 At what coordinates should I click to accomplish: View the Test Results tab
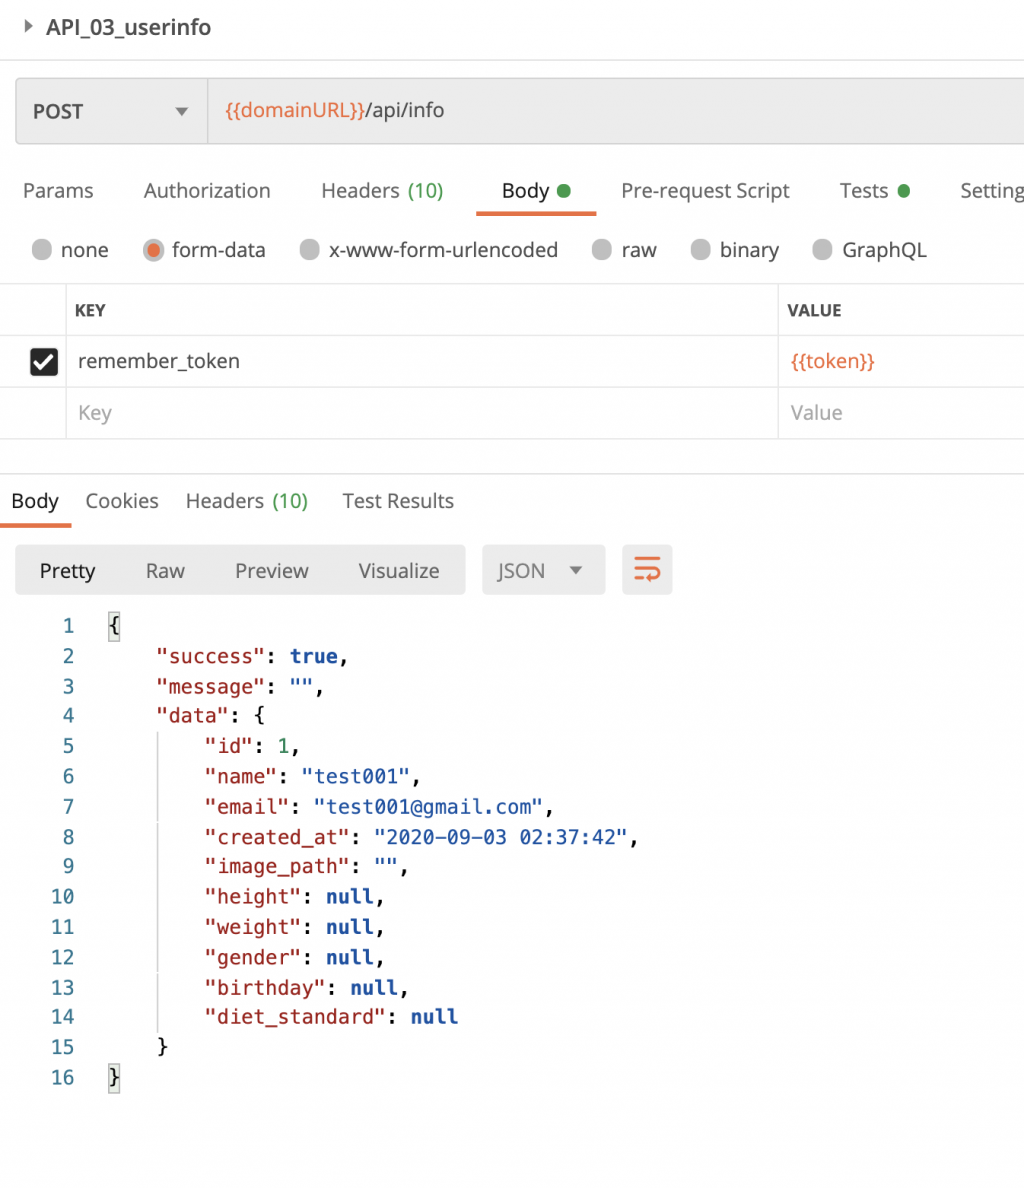[x=398, y=501]
